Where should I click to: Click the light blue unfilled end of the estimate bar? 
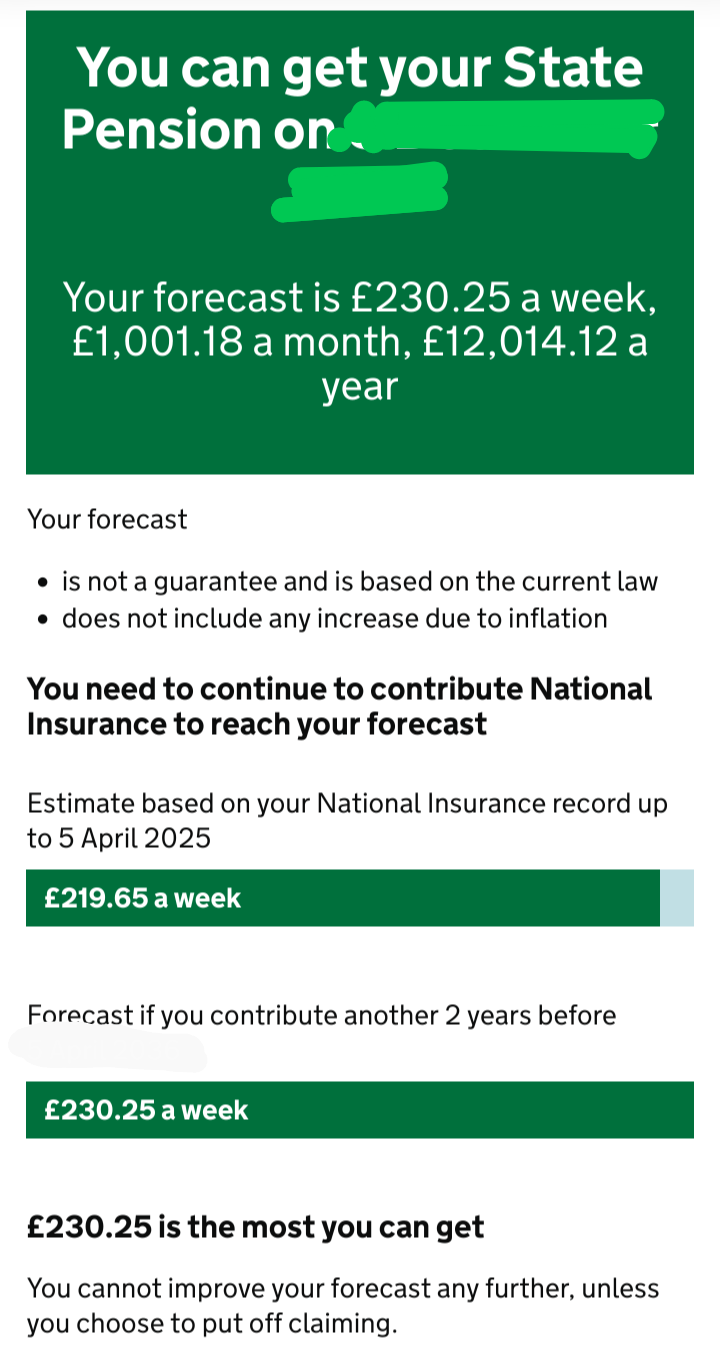point(677,898)
